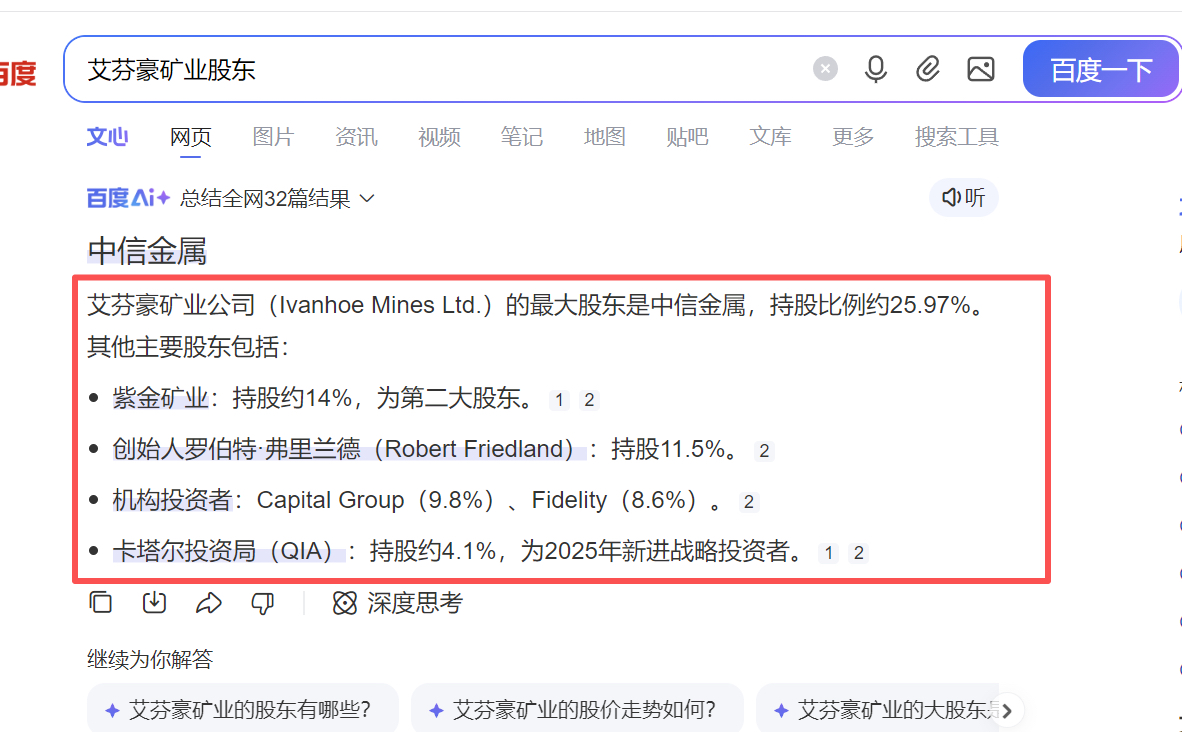Open citation 2 on 紫金矿业 line

[x=589, y=400]
